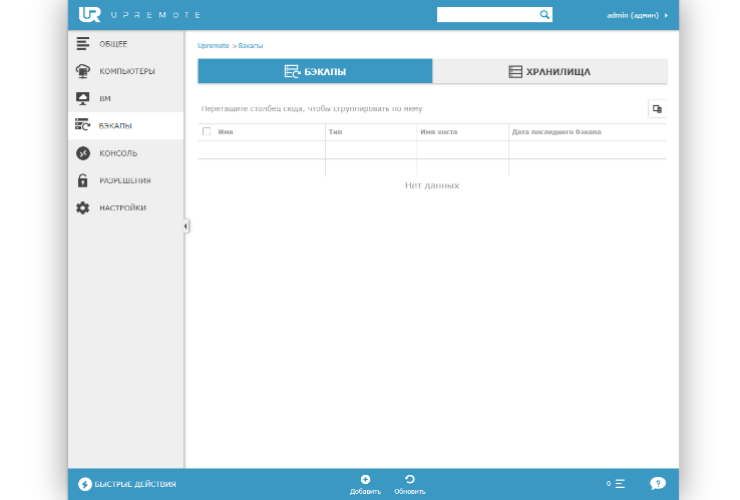
Task: Open Разрешения permissions section
Action: tap(125, 181)
